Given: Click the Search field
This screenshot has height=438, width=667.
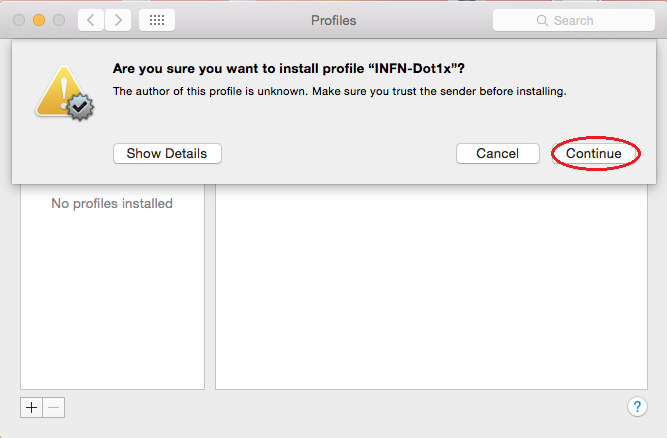Looking at the screenshot, I should tap(574, 20).
